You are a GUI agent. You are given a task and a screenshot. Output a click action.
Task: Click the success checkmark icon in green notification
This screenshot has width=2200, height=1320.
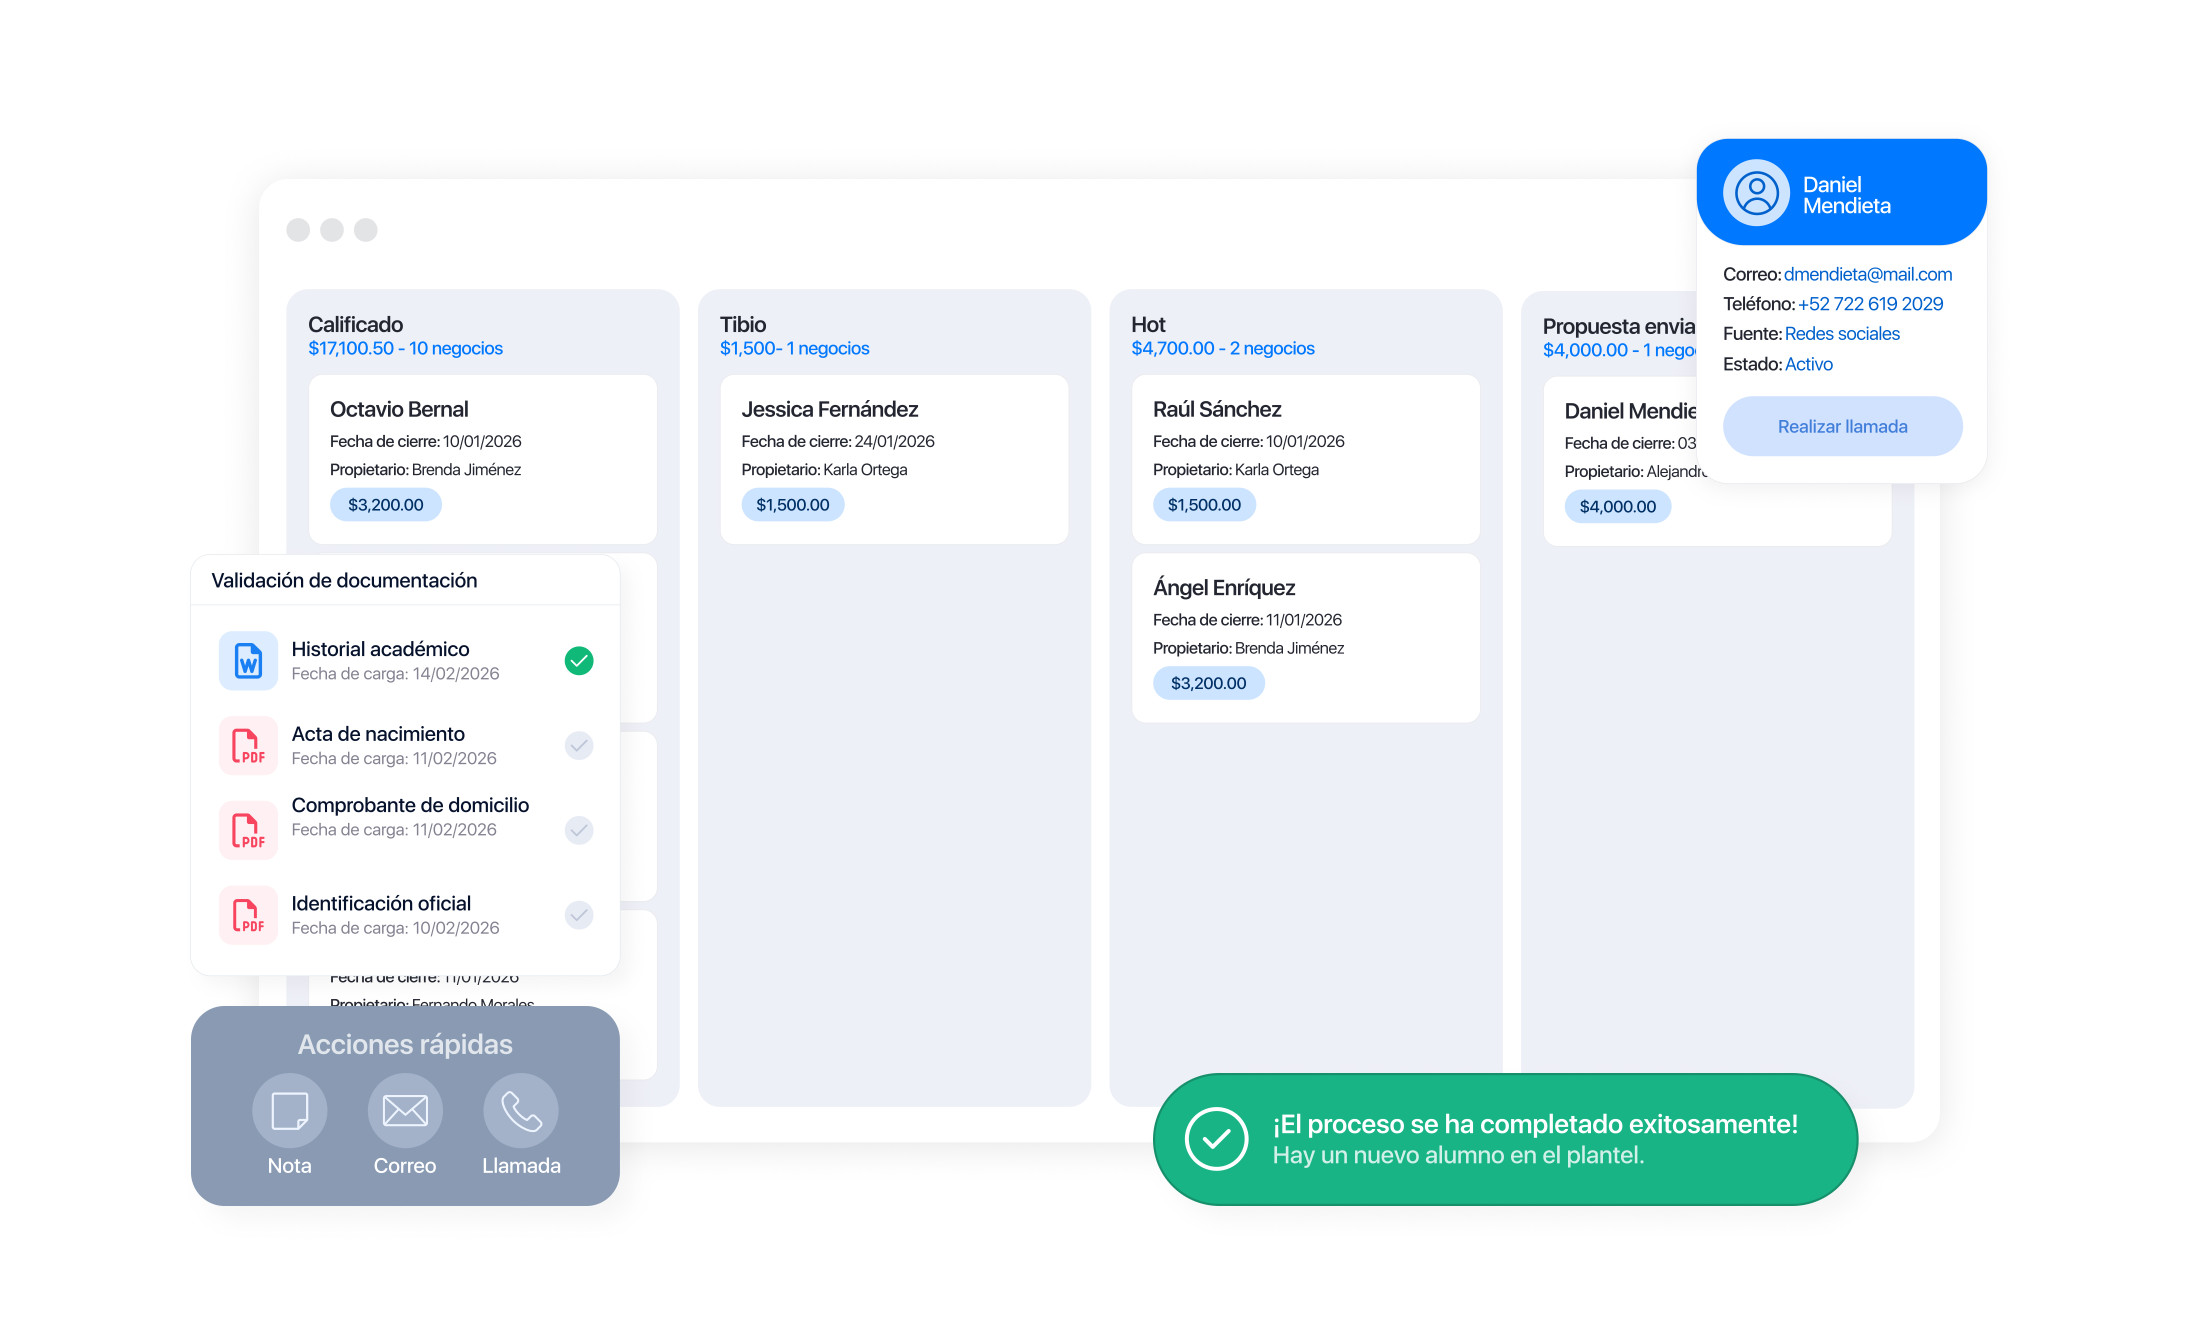(x=1216, y=1139)
